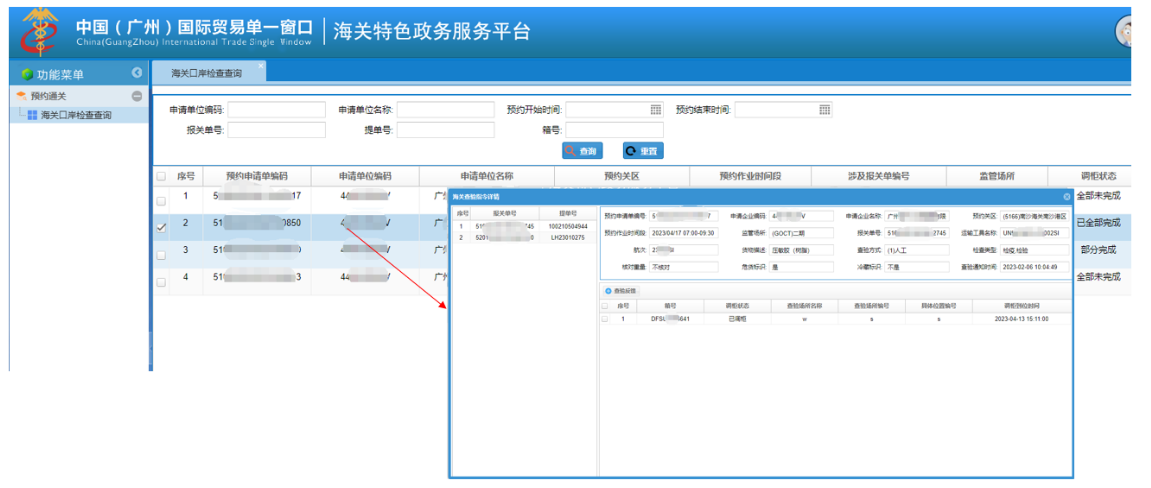Check the checkbox for row 1
Screen dimensions: 1151x488
(161, 201)
